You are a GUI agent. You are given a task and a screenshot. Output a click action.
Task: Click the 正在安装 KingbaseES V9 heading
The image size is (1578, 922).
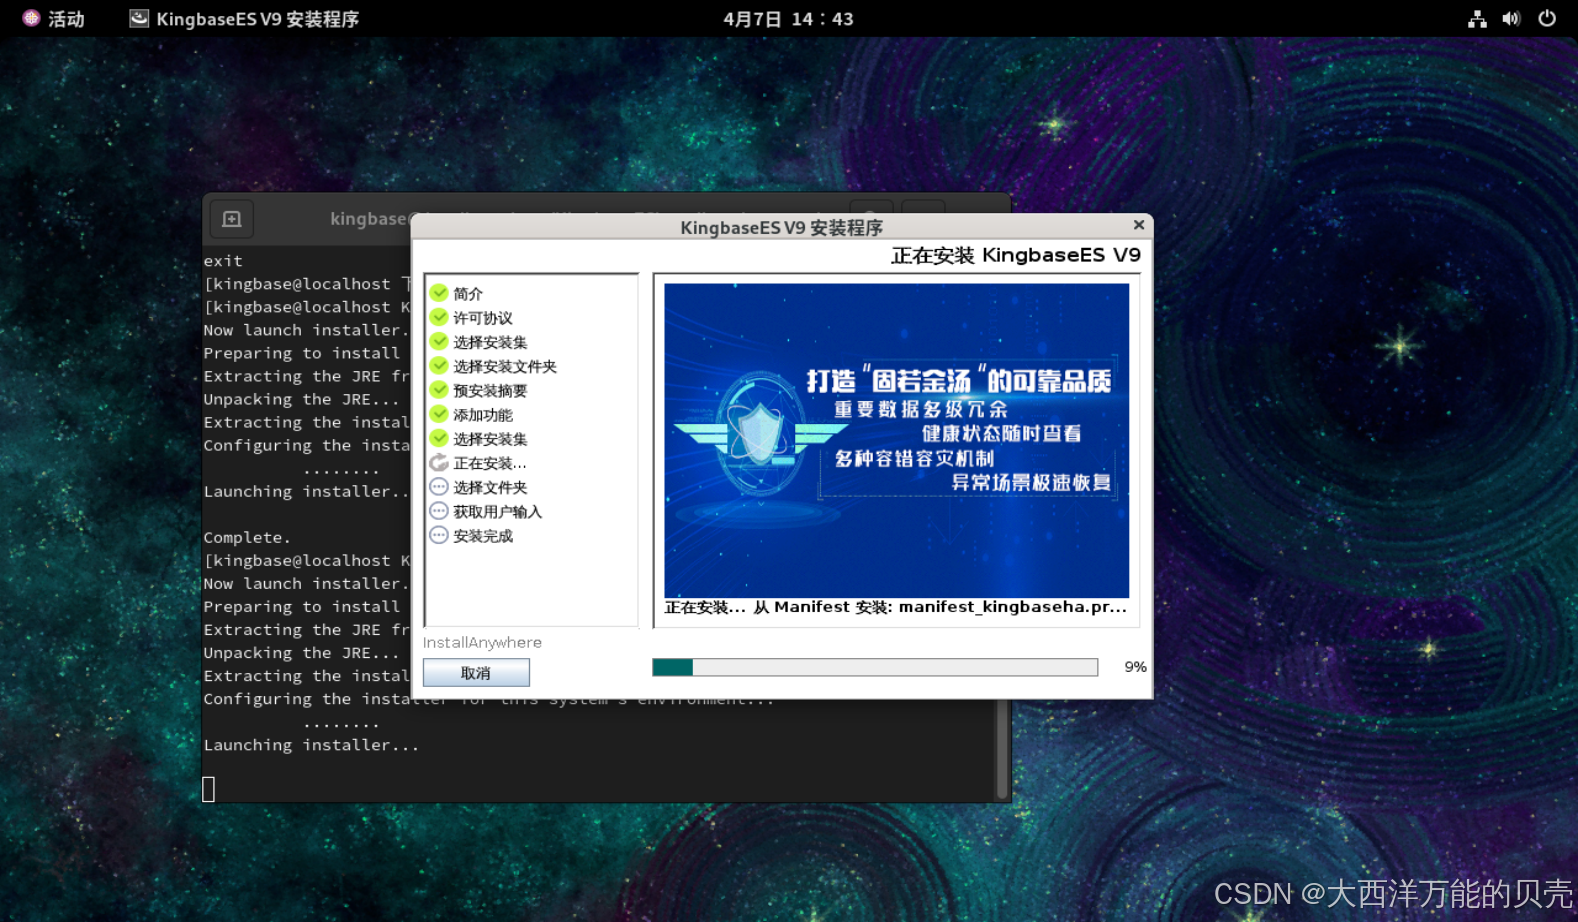click(x=1016, y=255)
